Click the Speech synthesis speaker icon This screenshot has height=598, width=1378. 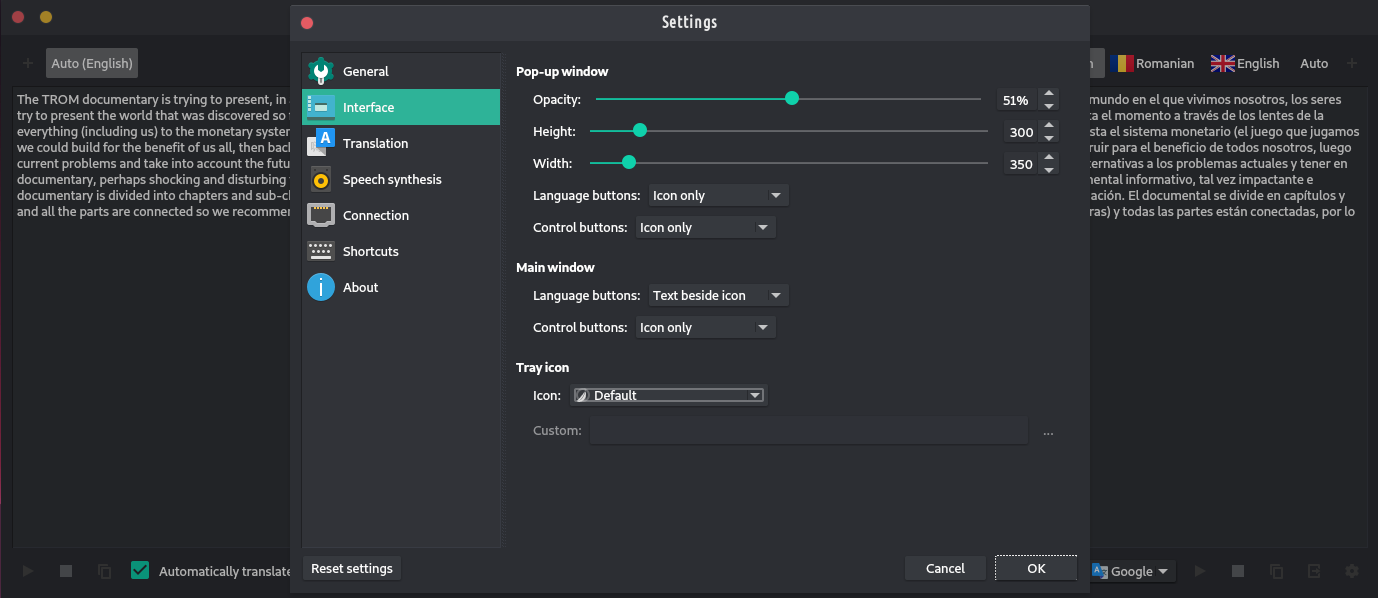pyautogui.click(x=321, y=180)
